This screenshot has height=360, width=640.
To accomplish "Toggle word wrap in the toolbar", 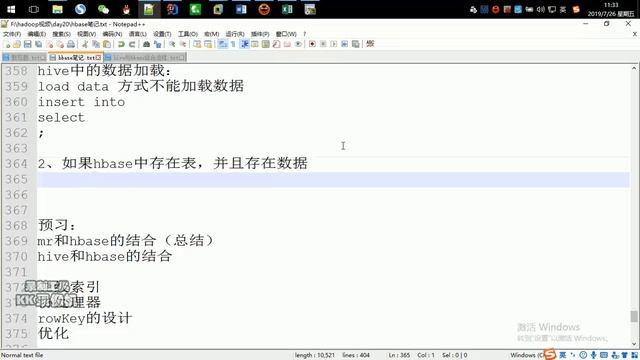I will pyautogui.click(x=222, y=44).
